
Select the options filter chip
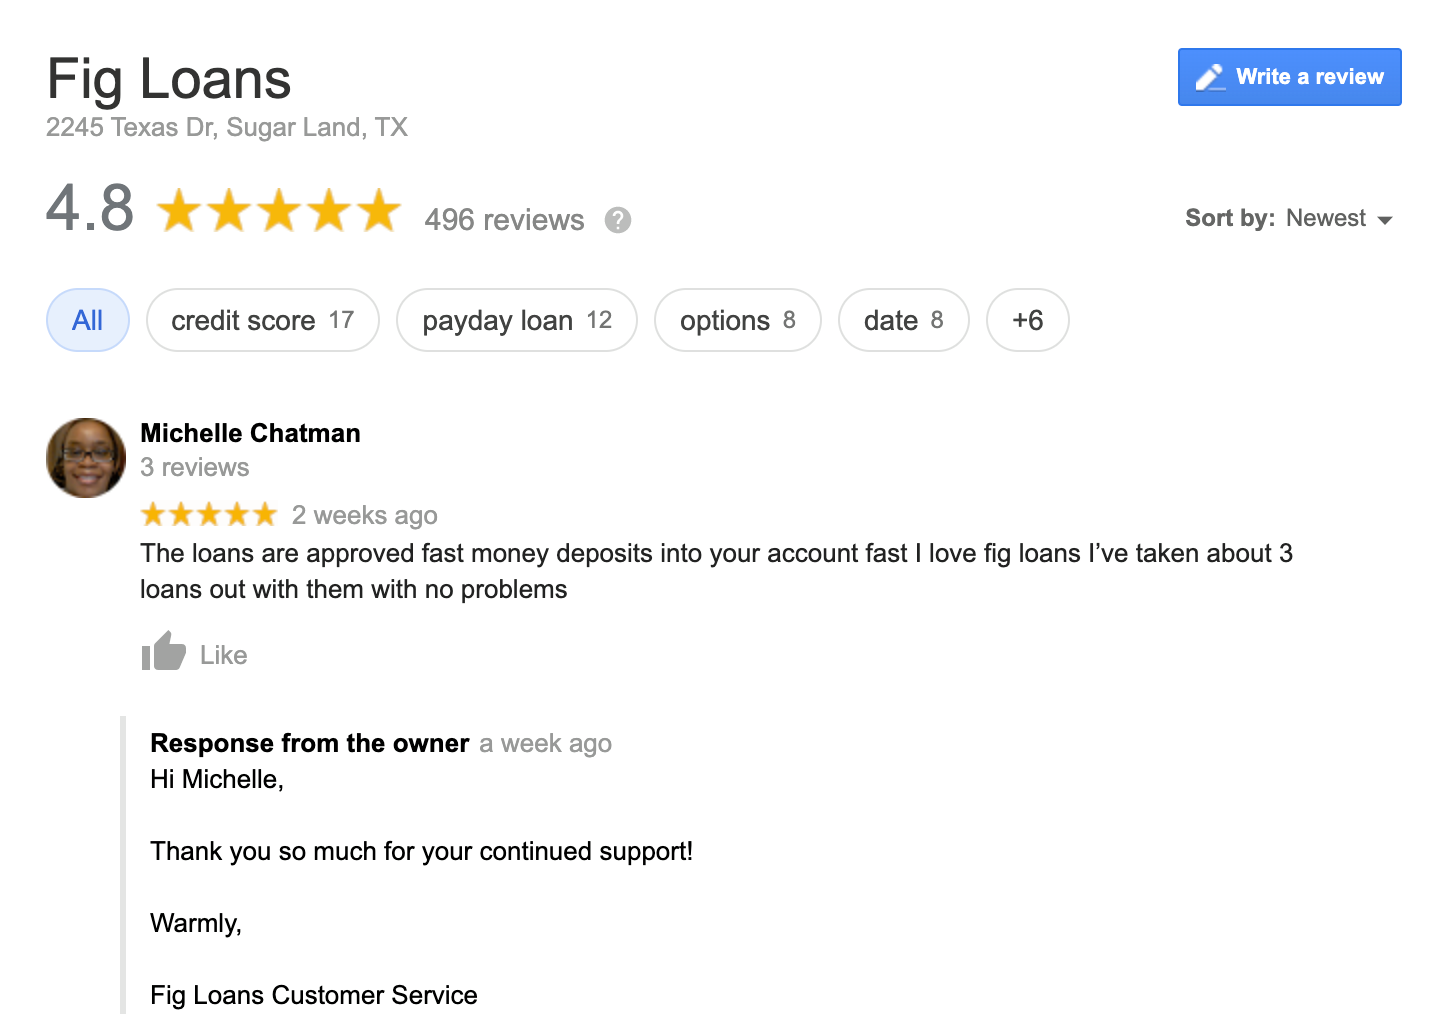(x=738, y=320)
